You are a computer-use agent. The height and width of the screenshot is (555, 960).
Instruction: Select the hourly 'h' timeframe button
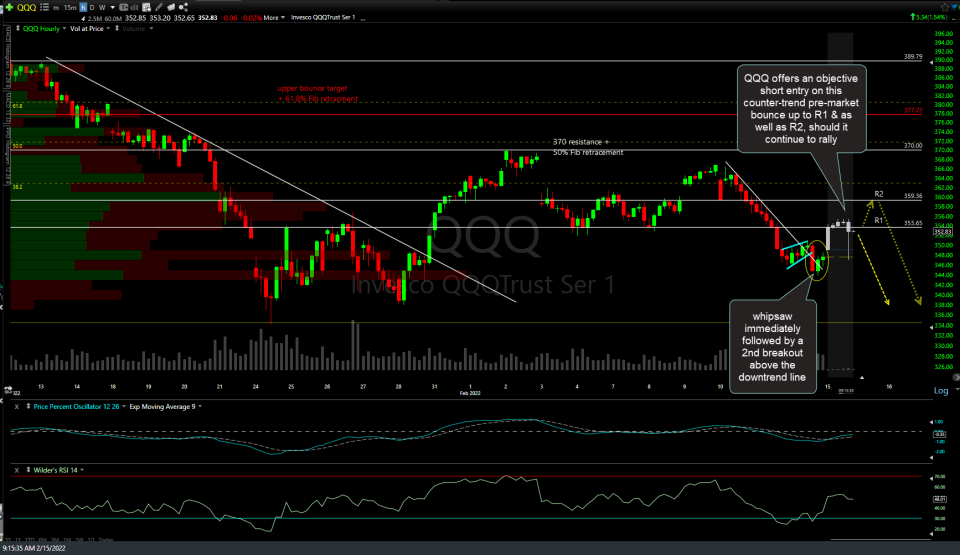(83, 7)
